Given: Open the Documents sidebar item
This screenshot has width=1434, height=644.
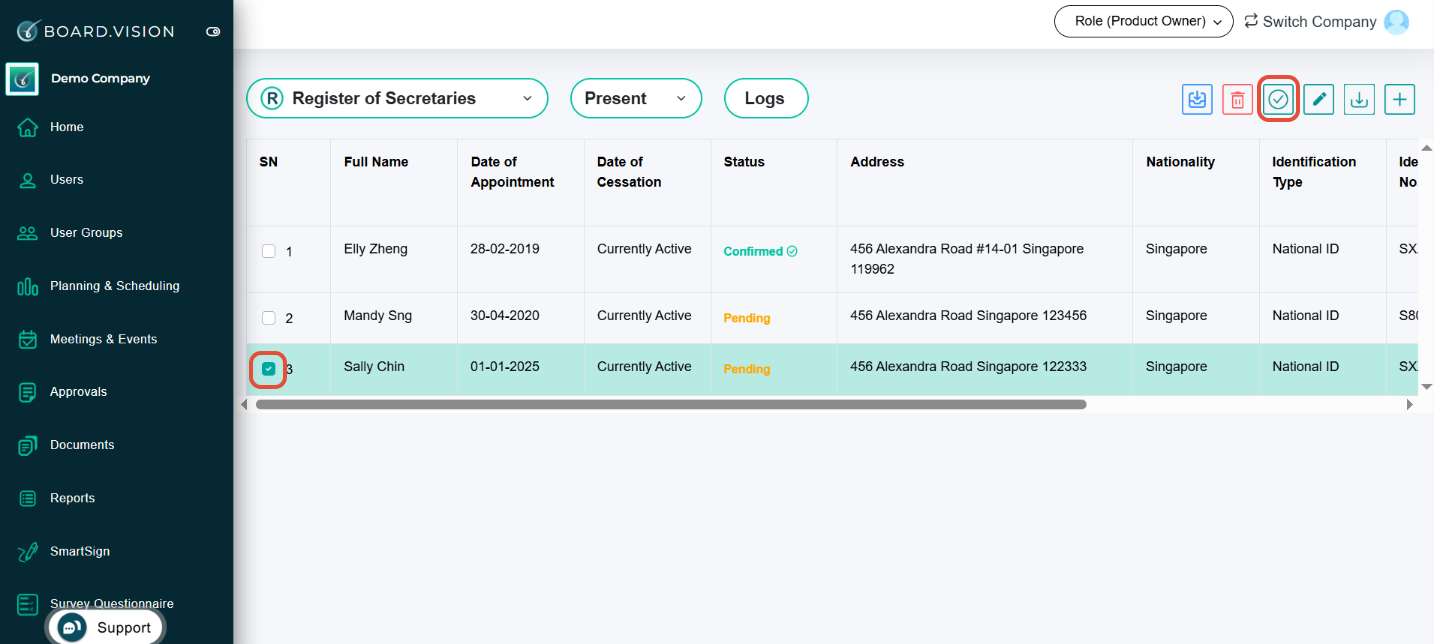Looking at the screenshot, I should tap(82, 445).
